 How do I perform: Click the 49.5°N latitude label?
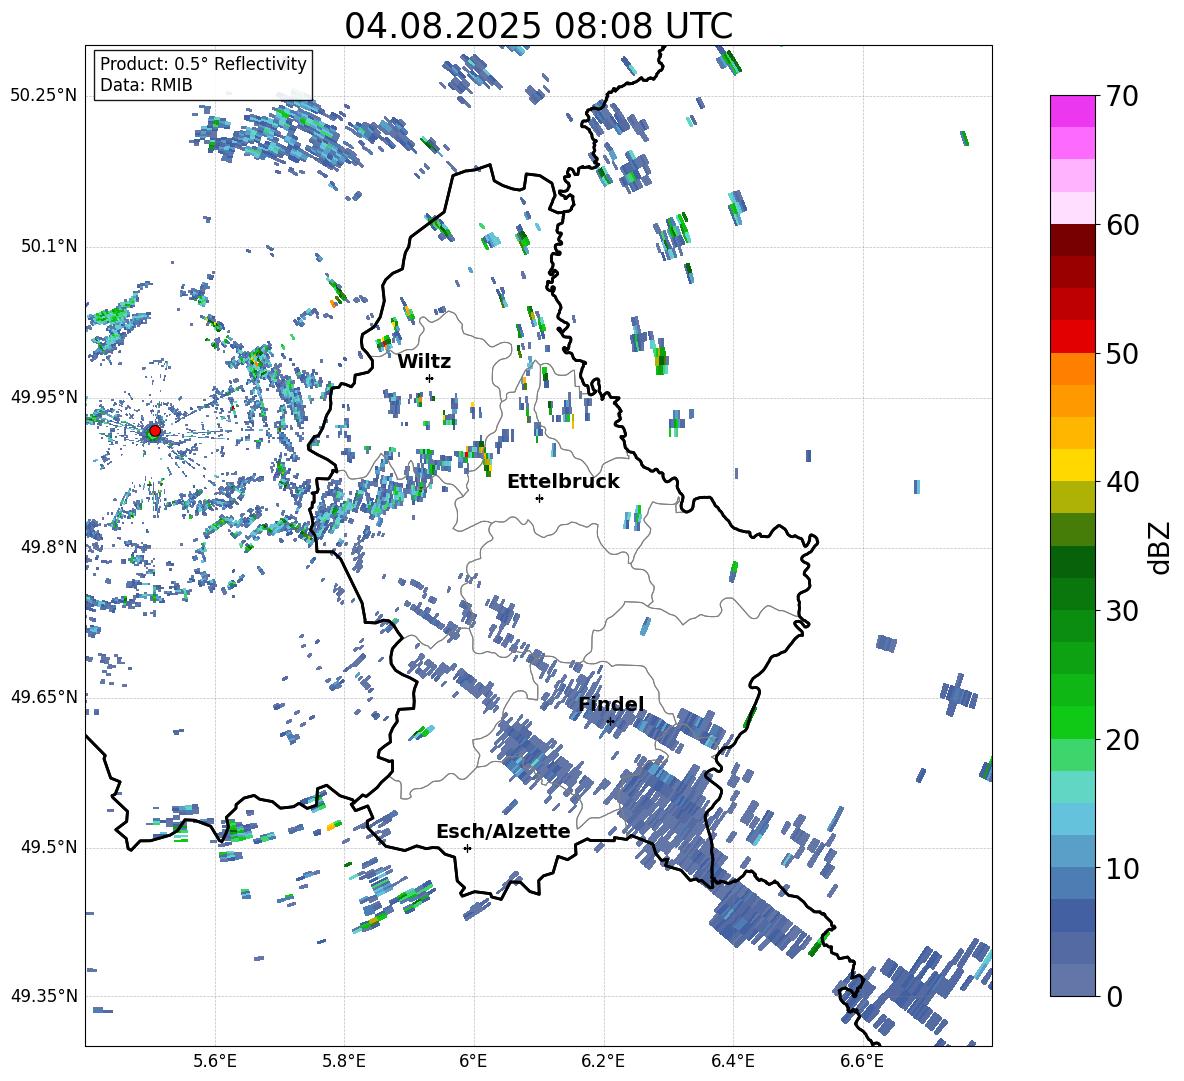click(49, 847)
